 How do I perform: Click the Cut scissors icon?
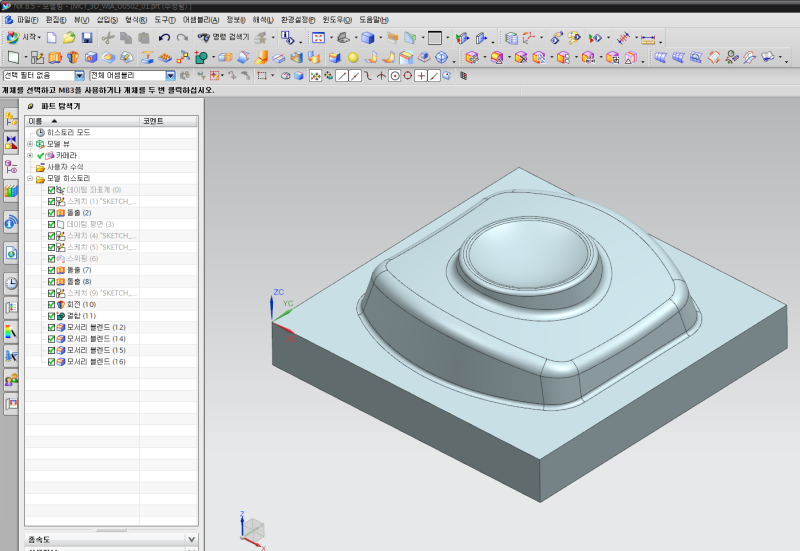[108, 37]
